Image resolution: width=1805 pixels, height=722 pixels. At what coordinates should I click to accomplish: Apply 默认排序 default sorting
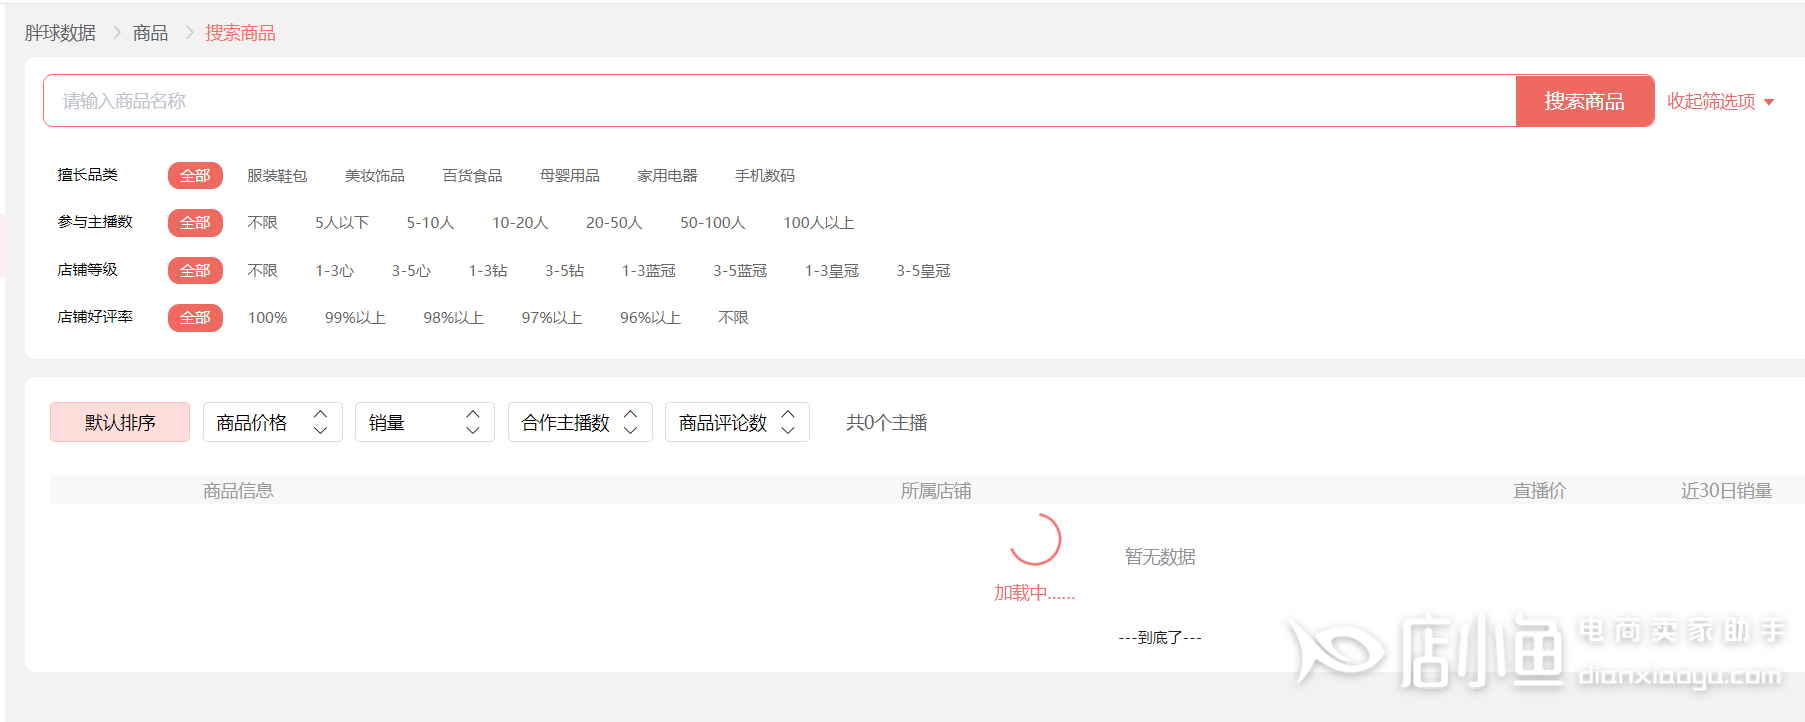[120, 422]
